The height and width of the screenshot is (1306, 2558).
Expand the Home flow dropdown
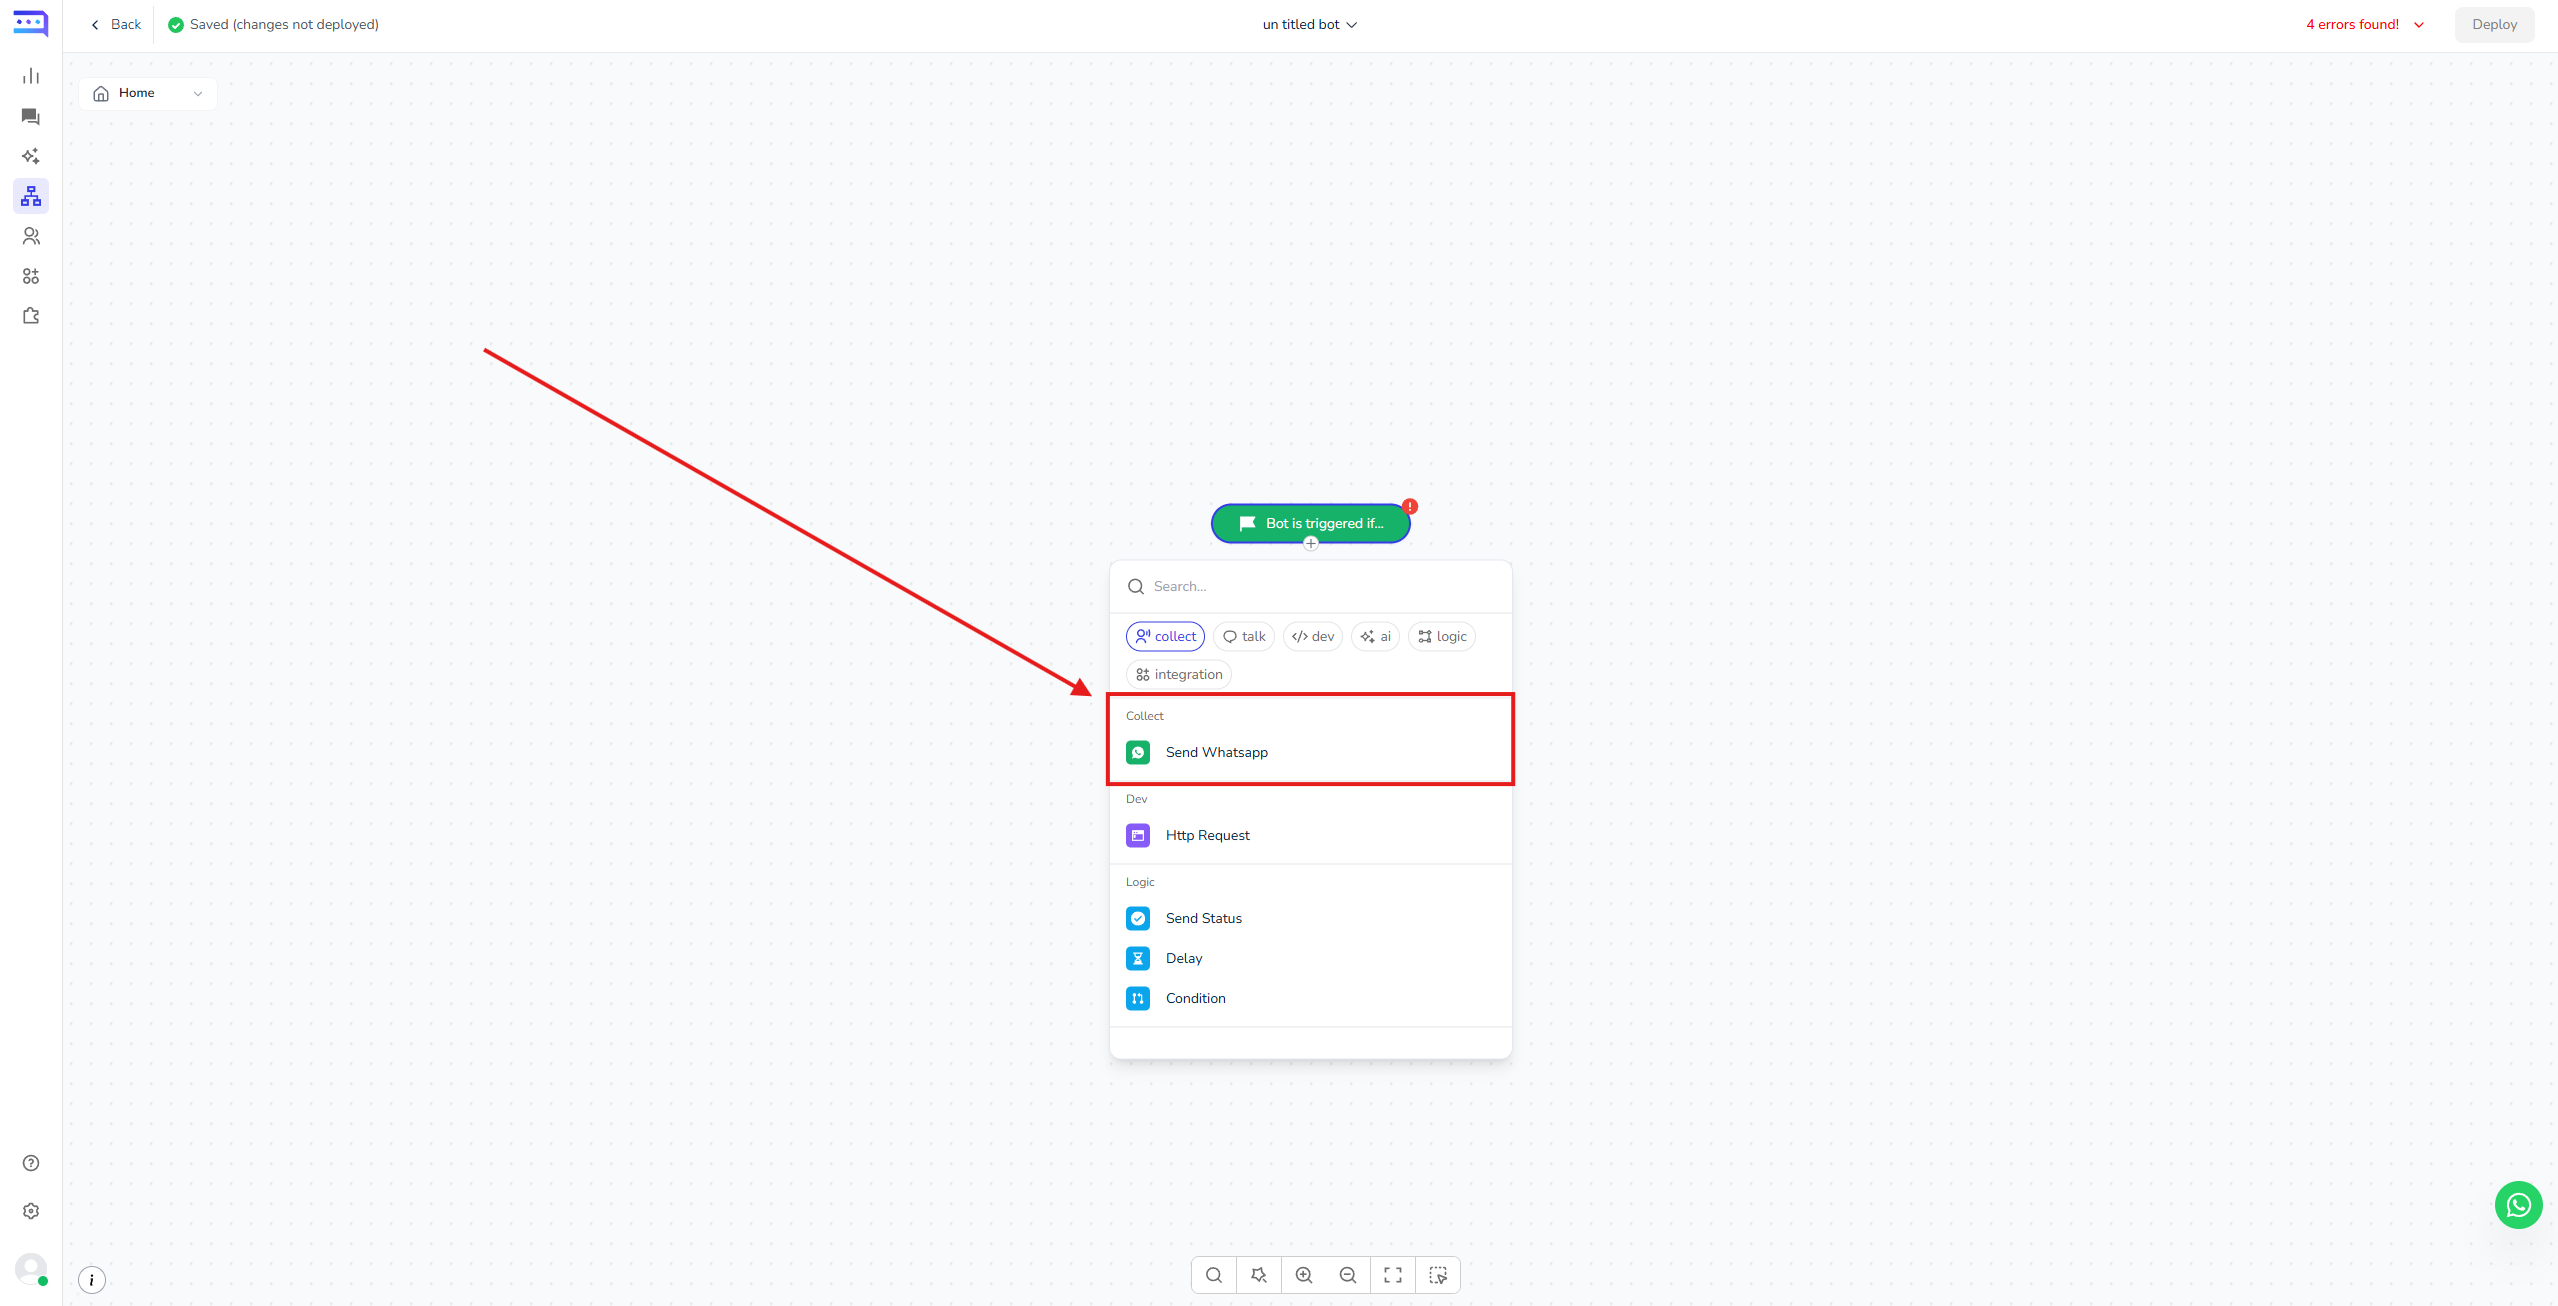pos(148,93)
